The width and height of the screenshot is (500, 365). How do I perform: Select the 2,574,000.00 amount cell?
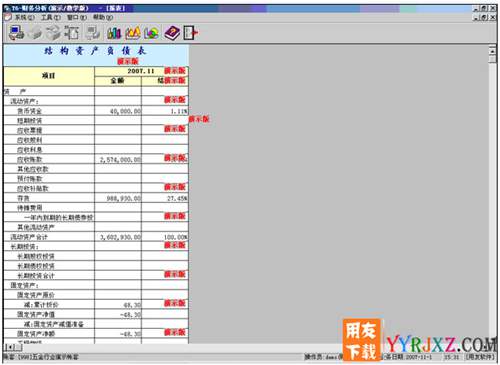118,160
